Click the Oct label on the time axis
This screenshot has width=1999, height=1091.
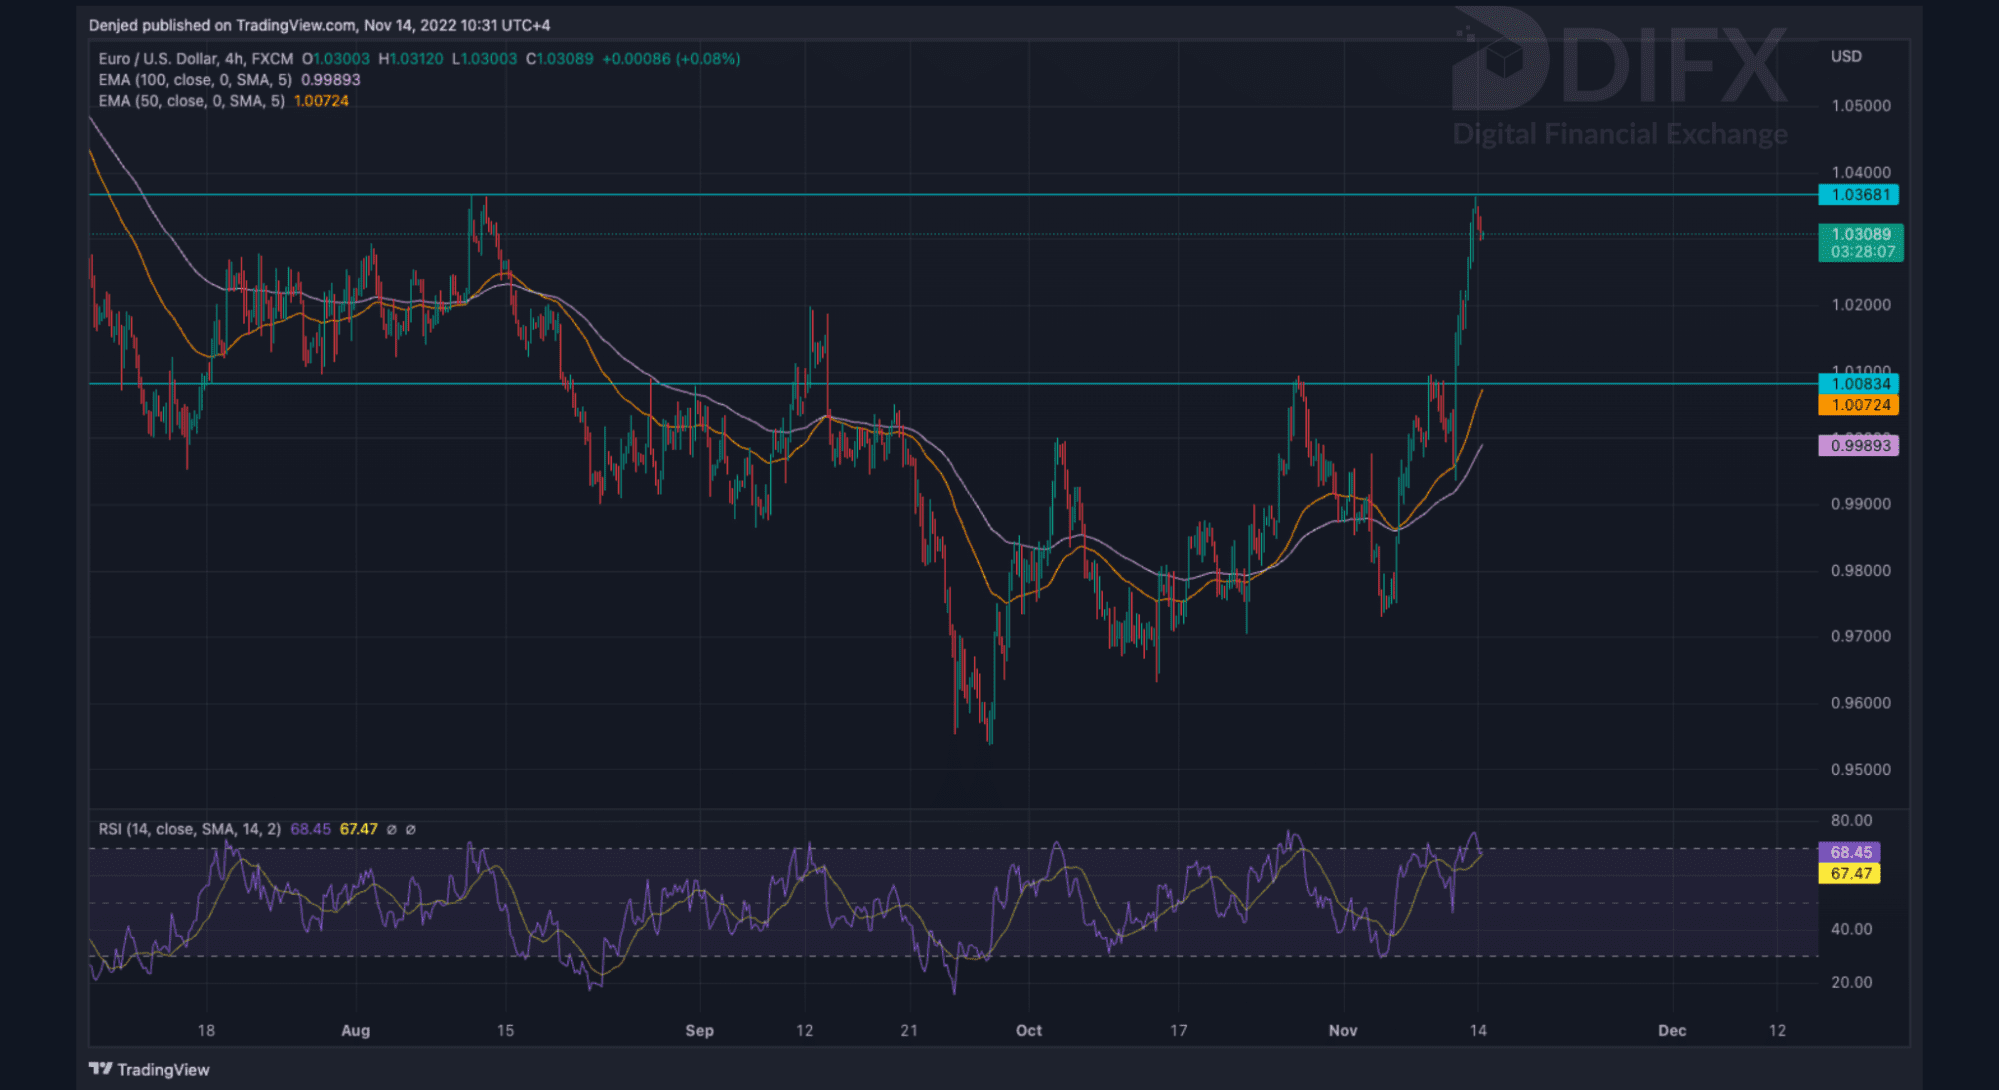point(1028,1030)
